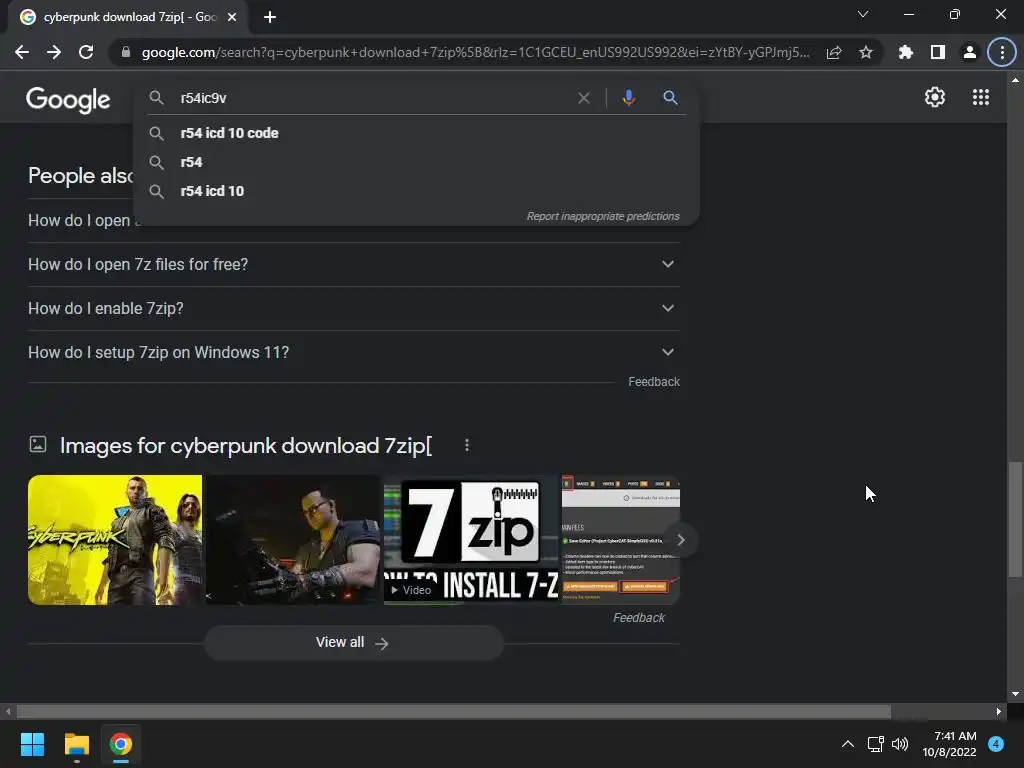Open Google quick settings gear
Screen dimensions: 1024x768
[935, 97]
